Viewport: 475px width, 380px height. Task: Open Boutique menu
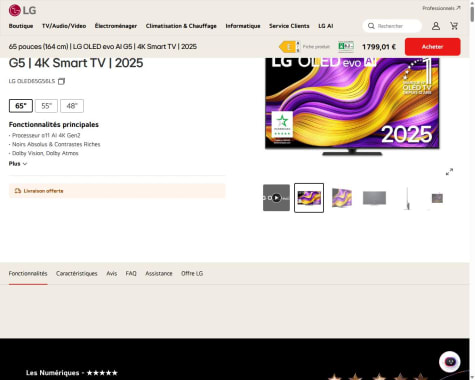[x=21, y=26]
